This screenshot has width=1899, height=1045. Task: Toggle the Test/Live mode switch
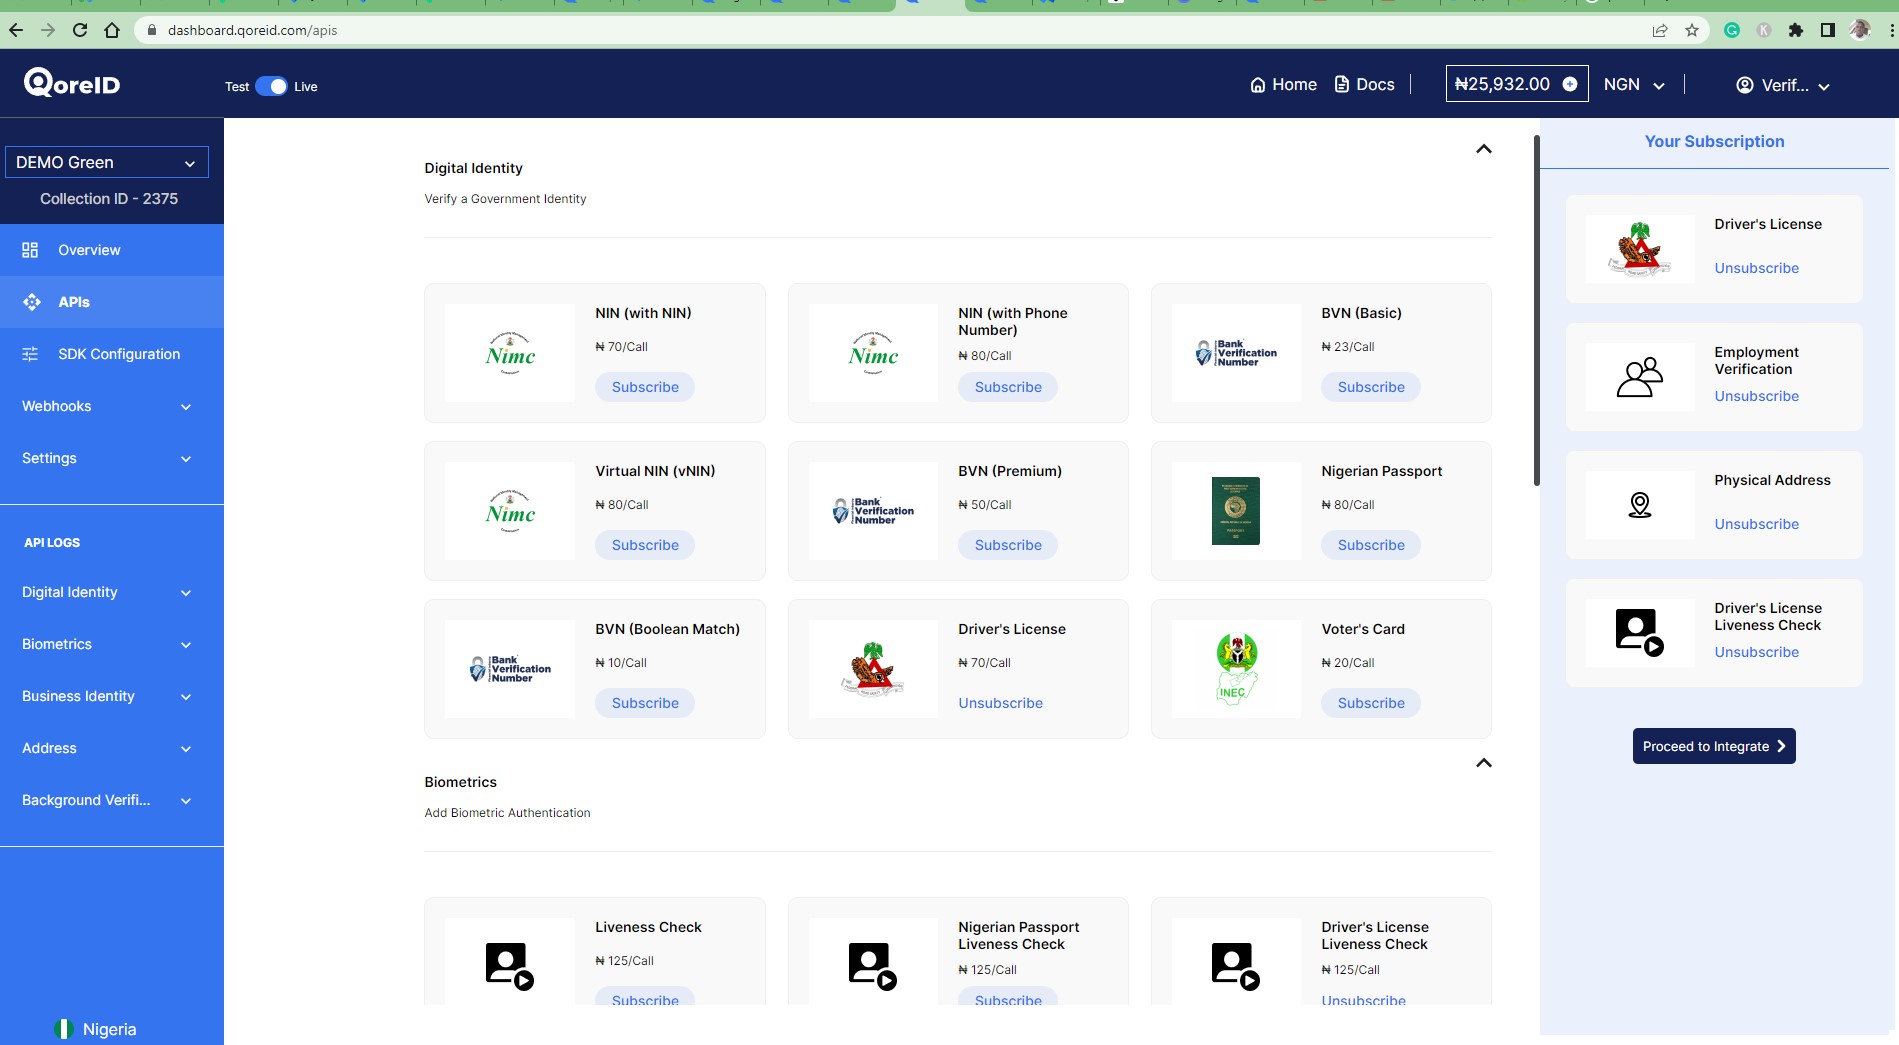coord(271,86)
